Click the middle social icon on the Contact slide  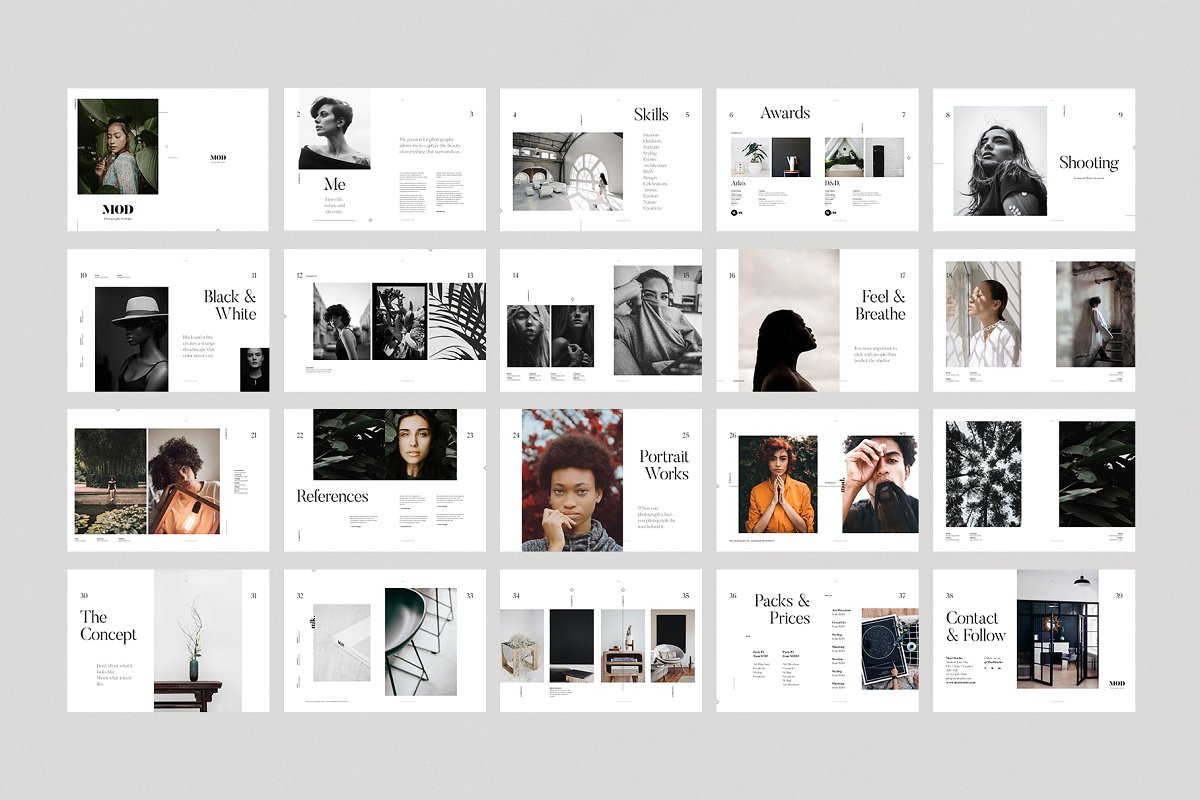click(x=993, y=668)
